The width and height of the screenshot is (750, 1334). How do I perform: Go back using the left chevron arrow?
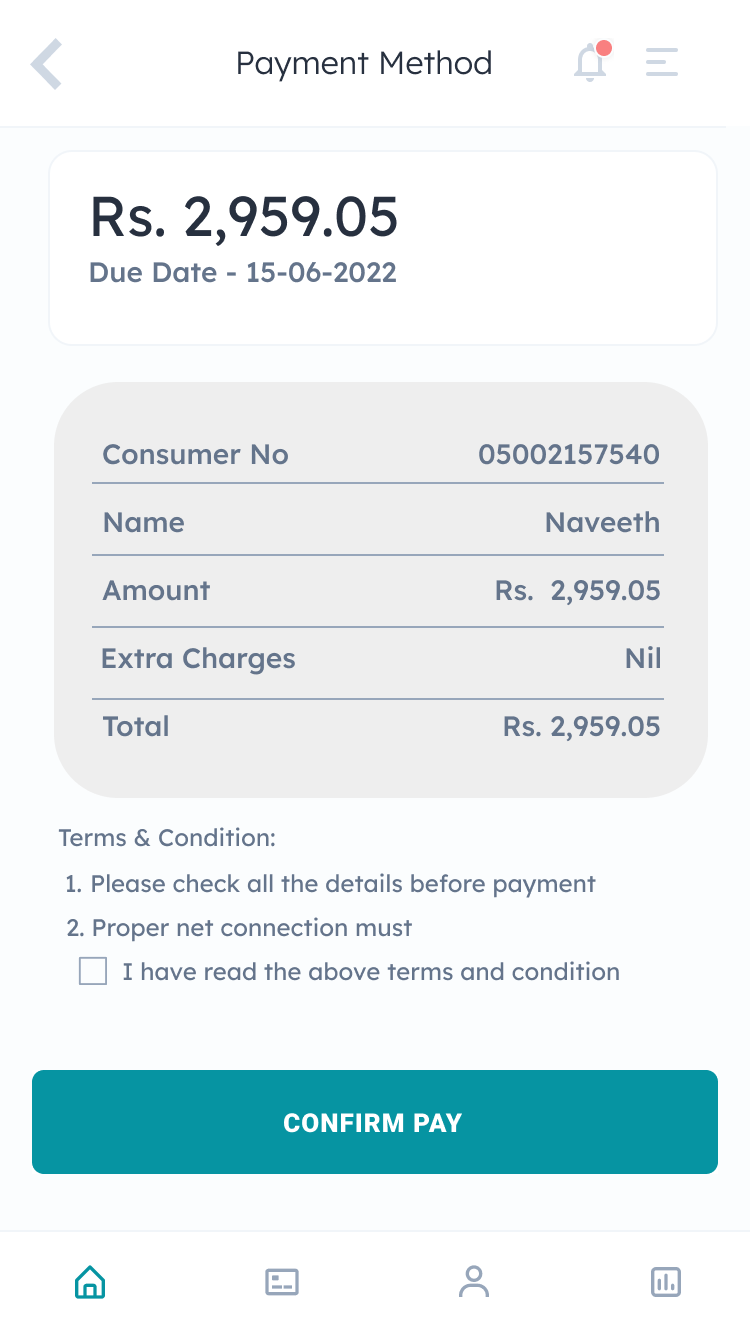(x=47, y=64)
